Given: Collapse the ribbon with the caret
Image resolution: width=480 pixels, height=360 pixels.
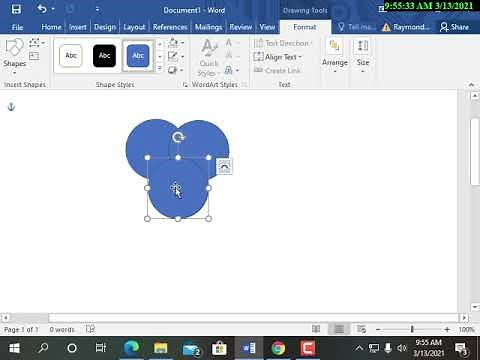Looking at the screenshot, I should click(471, 85).
